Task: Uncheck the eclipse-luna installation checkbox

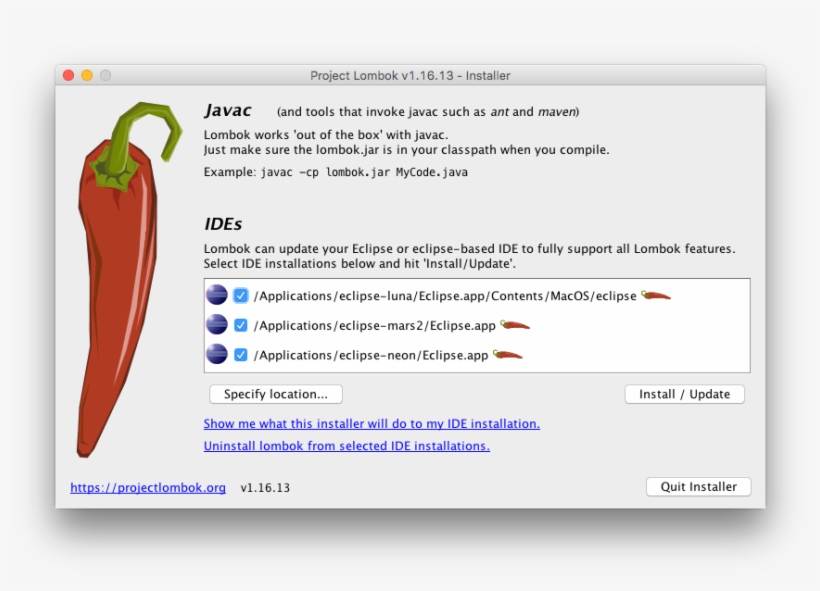Action: point(241,296)
